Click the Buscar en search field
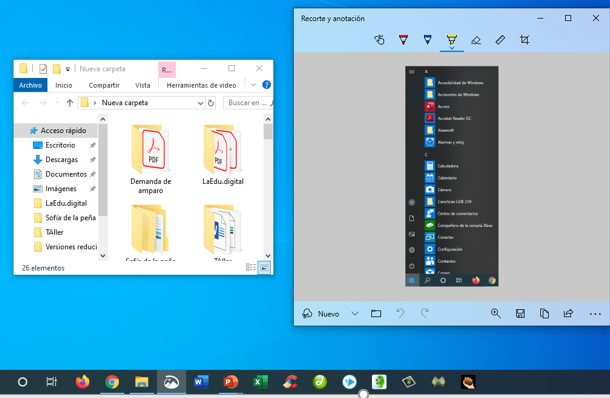The image size is (610, 398). point(248,103)
